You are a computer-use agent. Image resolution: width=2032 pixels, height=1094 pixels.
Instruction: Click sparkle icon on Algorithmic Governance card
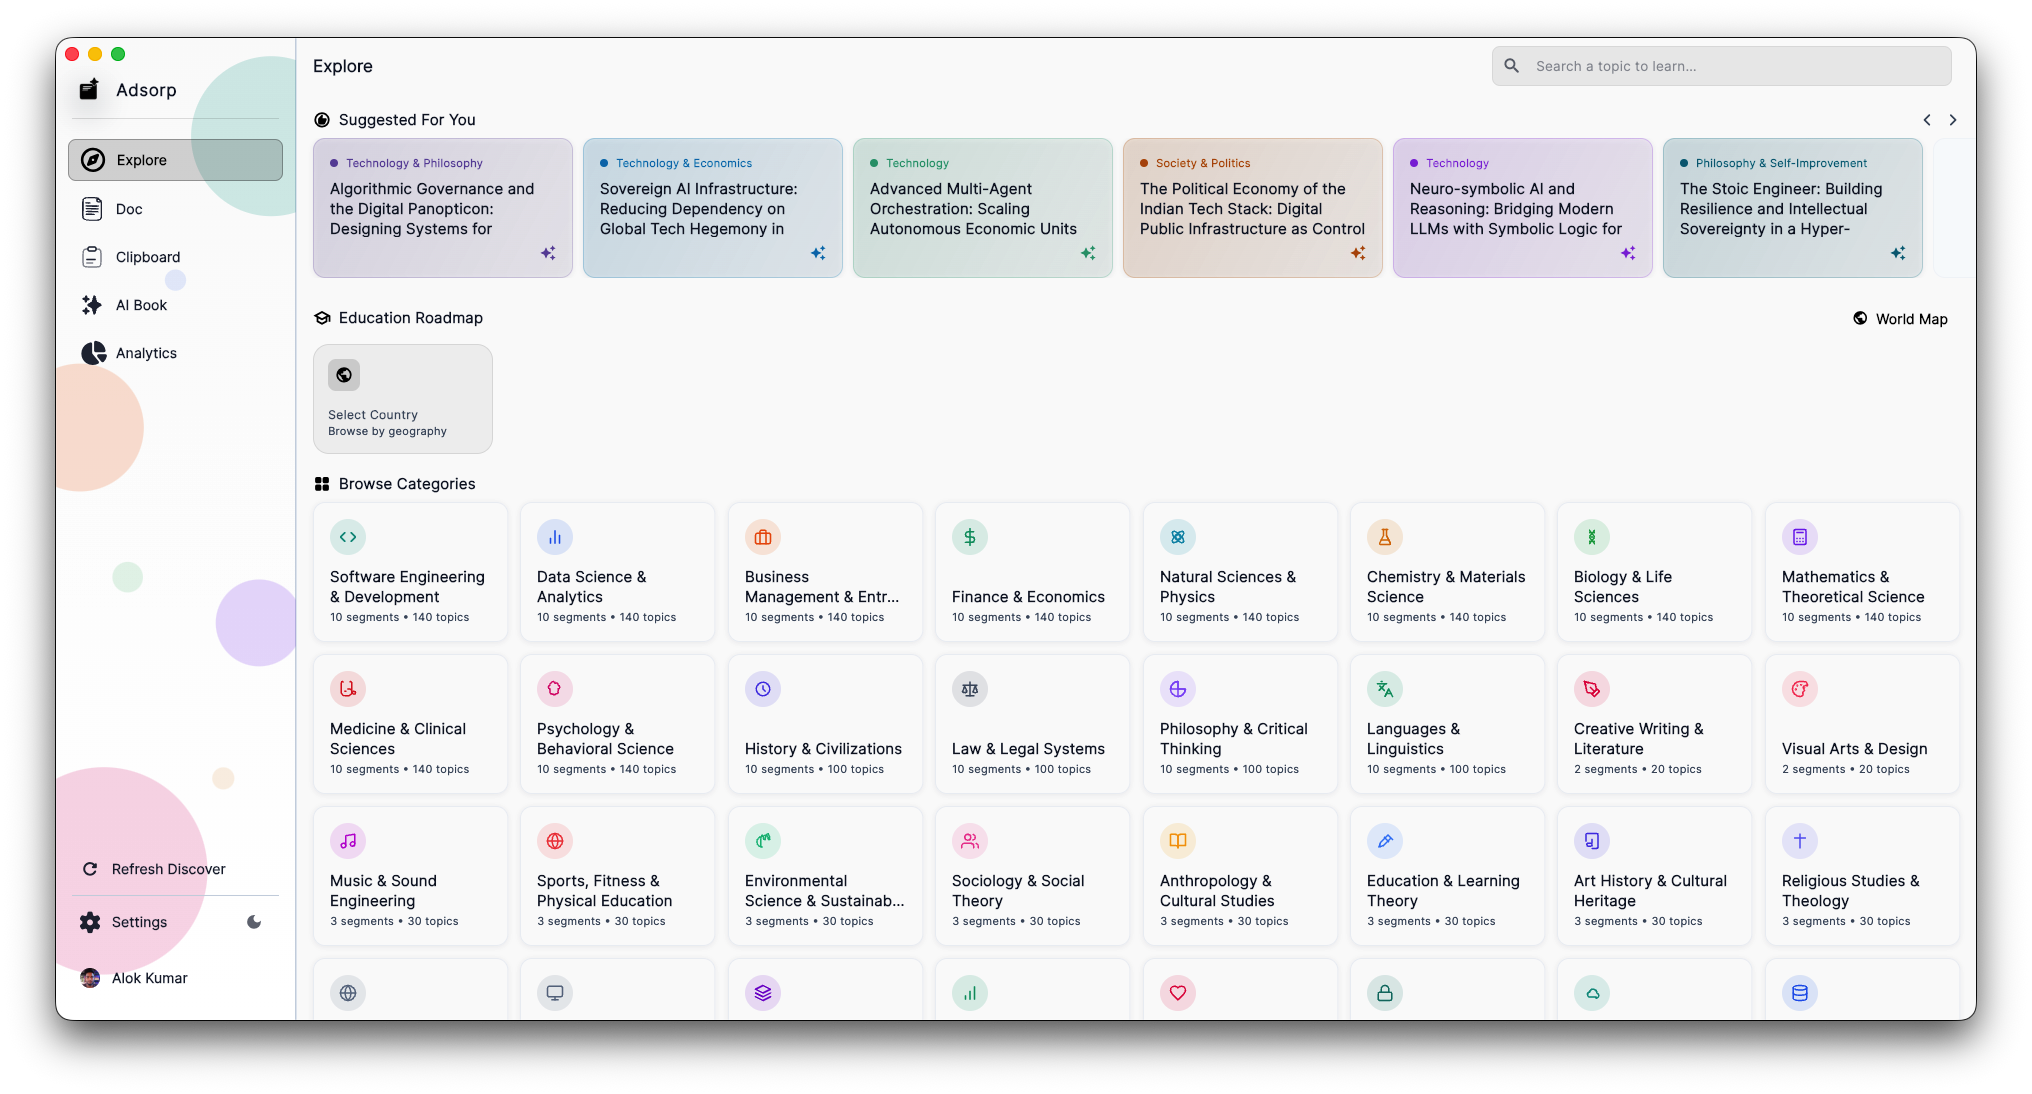click(548, 253)
